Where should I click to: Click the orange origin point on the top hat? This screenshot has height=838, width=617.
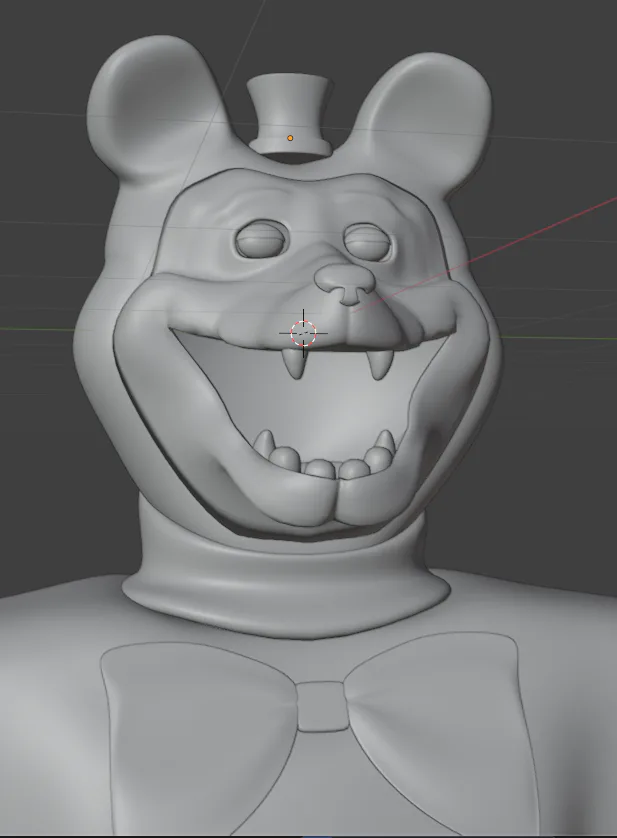point(290,138)
